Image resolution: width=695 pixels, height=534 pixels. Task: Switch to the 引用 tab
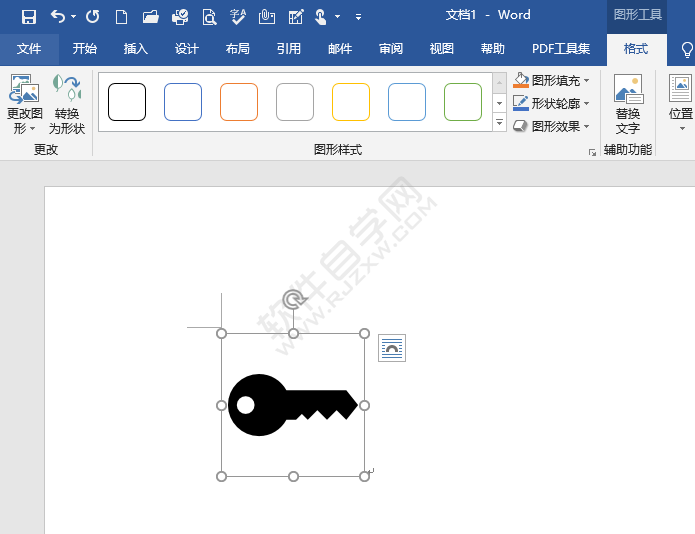click(x=289, y=49)
